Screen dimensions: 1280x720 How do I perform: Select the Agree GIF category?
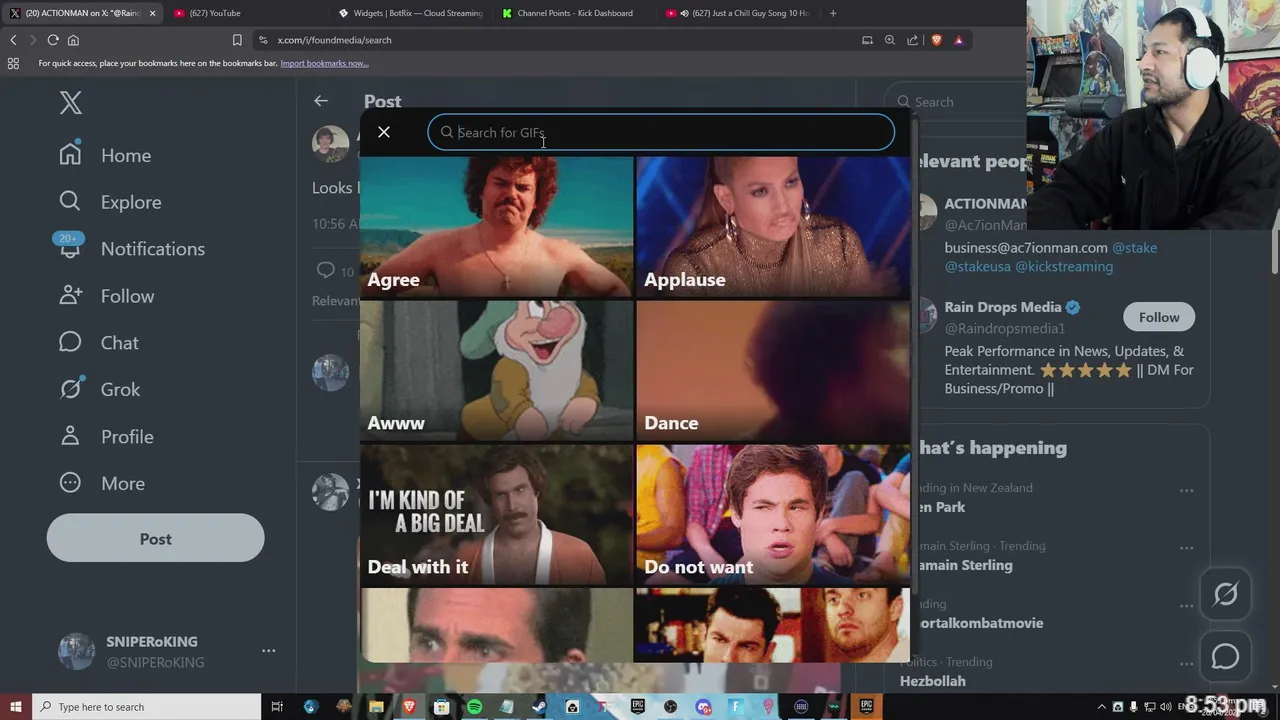click(496, 227)
